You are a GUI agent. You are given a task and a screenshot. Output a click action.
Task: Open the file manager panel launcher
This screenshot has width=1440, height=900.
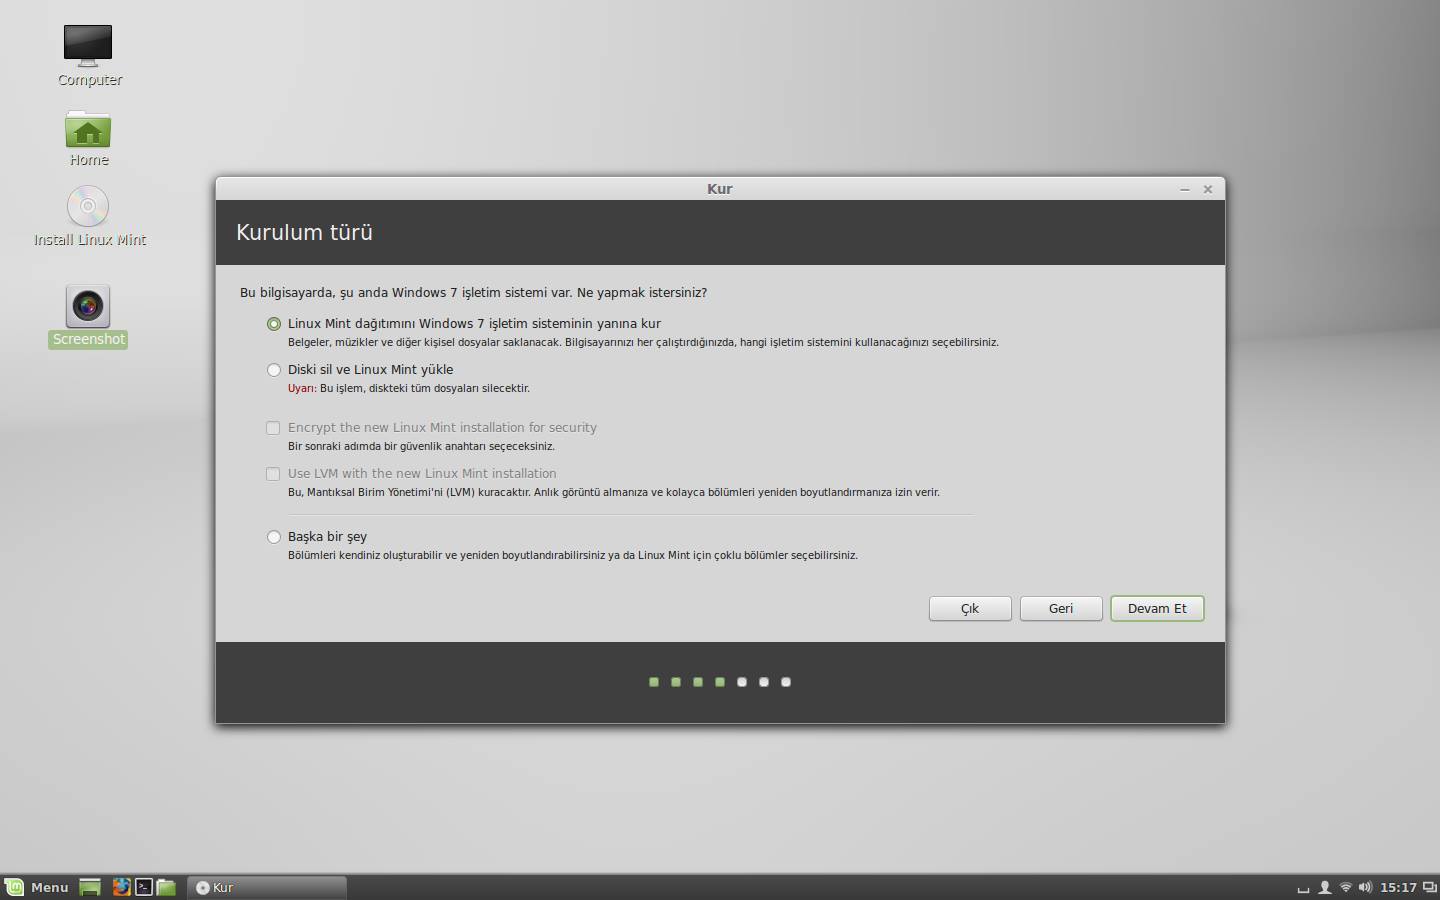(166, 887)
